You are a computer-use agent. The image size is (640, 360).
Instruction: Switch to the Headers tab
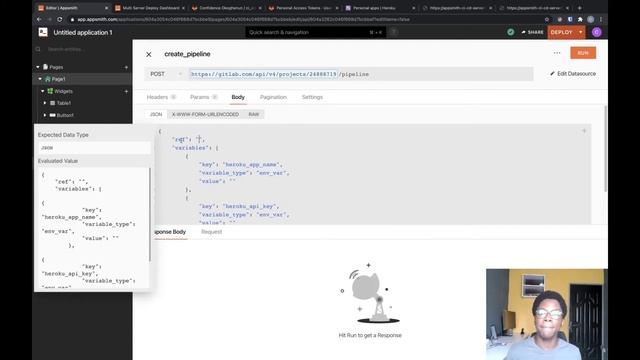[x=161, y=97]
